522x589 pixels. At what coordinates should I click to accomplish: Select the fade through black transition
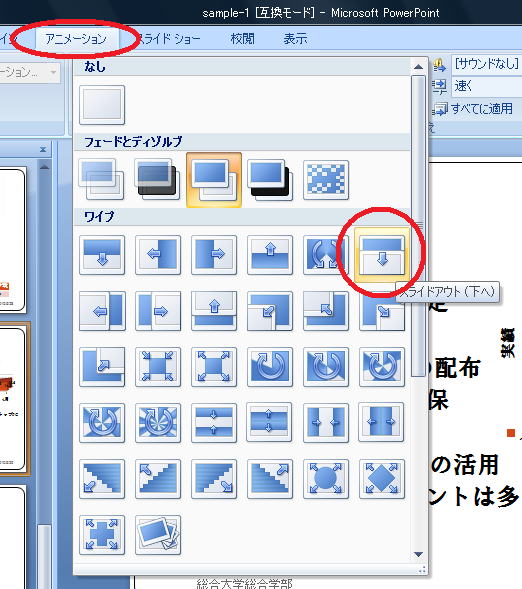click(x=158, y=180)
